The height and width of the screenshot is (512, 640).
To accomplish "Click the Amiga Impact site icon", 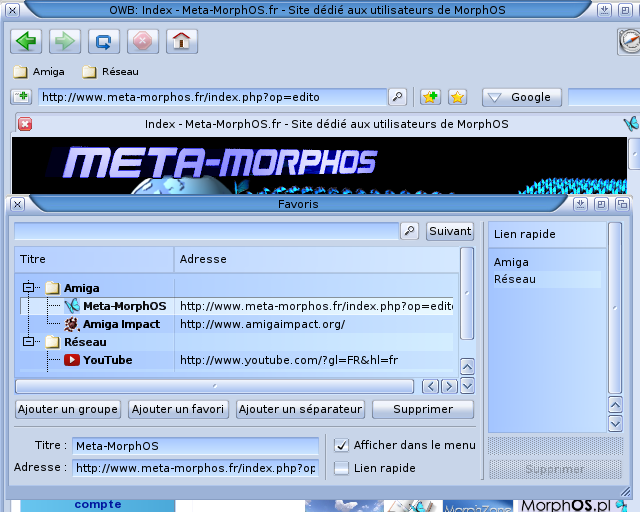I will tap(72, 324).
